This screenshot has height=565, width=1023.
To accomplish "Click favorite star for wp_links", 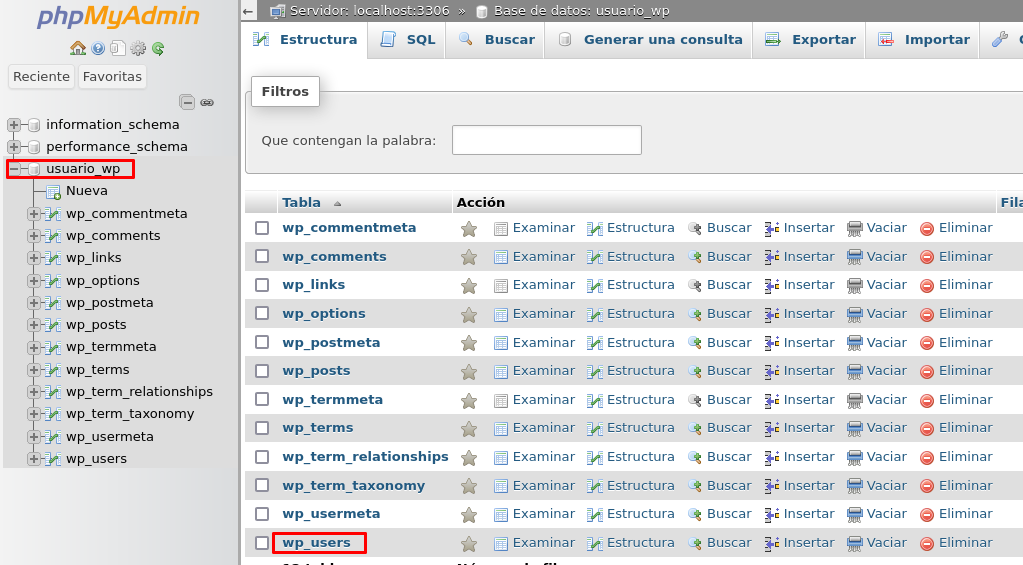I will pos(468,286).
